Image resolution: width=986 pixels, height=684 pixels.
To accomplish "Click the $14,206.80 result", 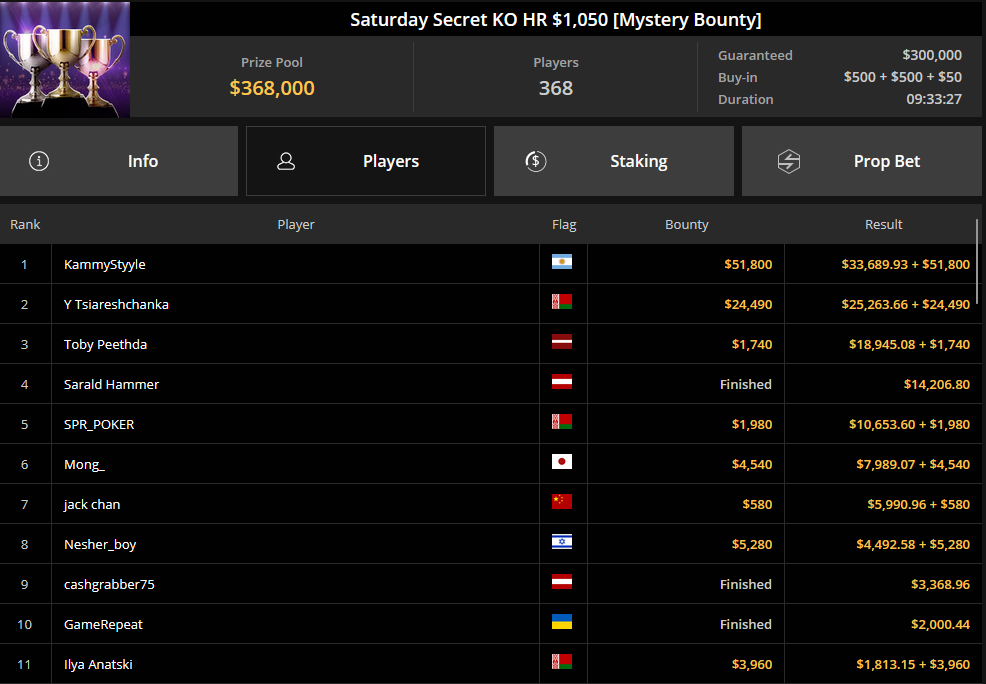I will click(x=937, y=384).
